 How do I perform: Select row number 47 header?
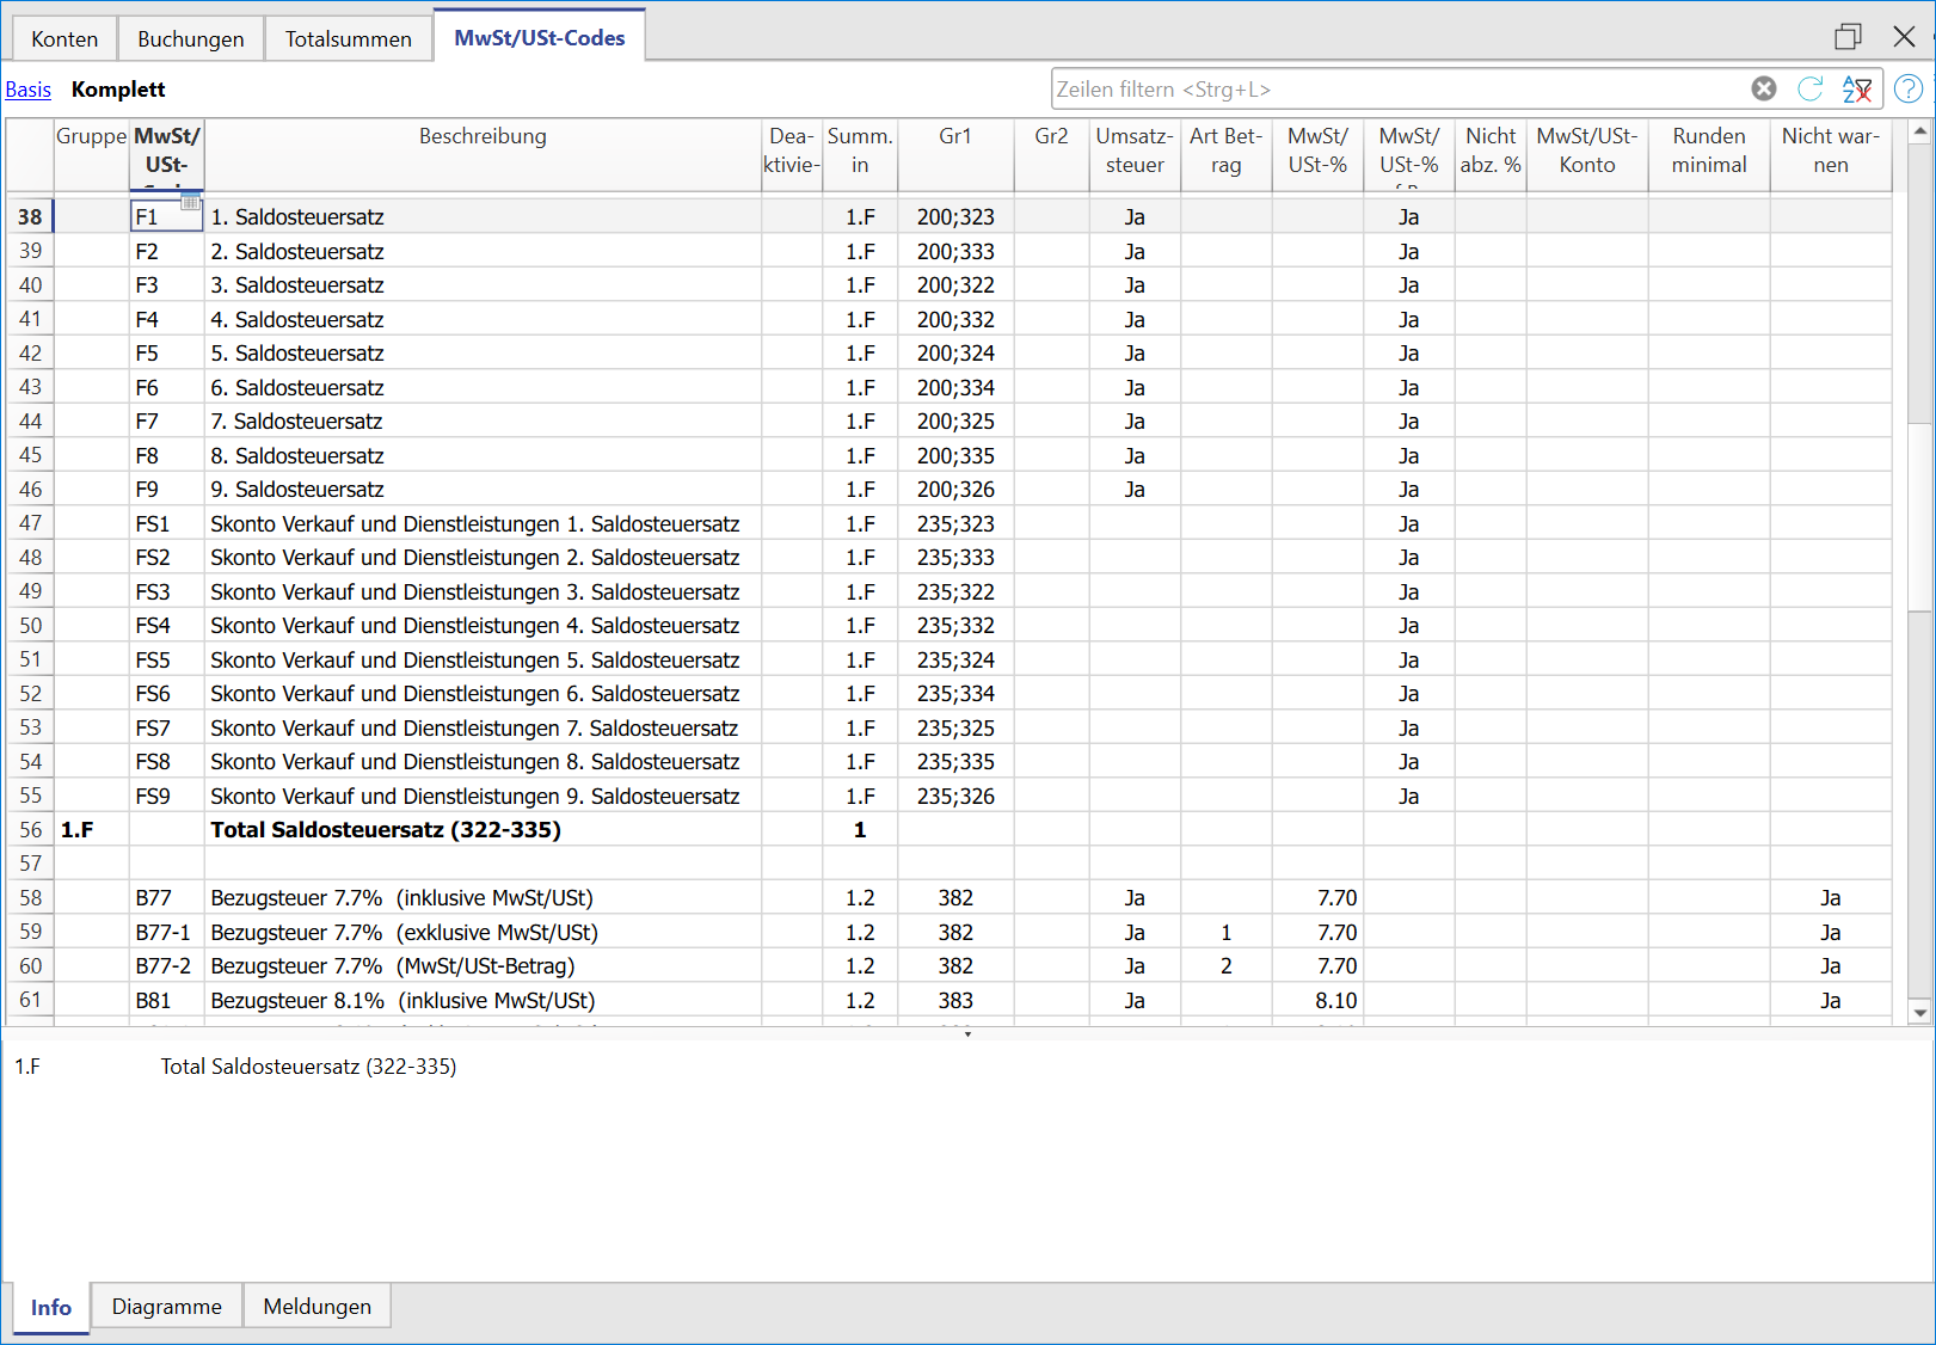click(x=30, y=523)
